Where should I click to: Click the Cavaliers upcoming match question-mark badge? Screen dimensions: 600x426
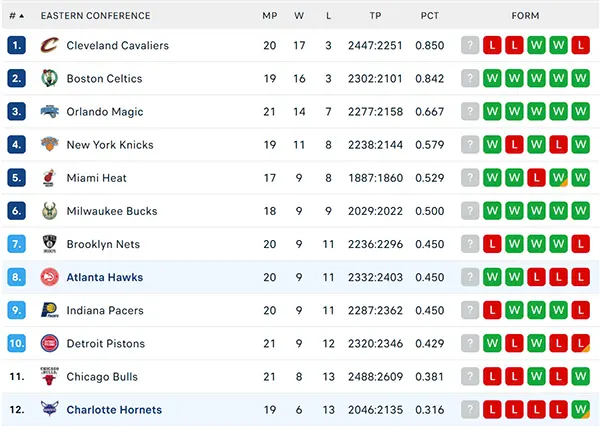[x=470, y=45]
